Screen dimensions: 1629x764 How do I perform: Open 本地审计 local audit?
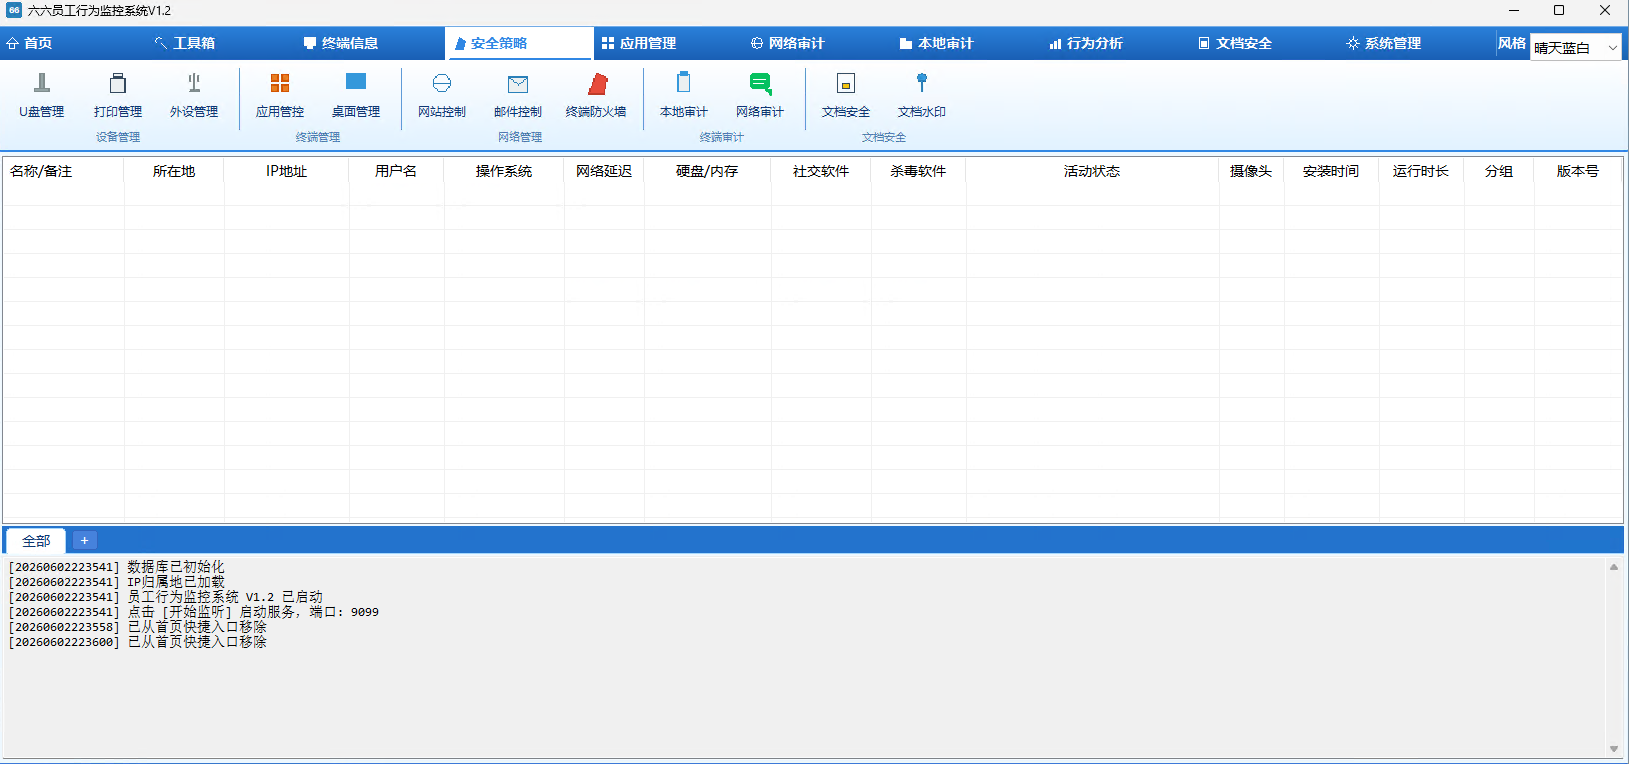[684, 95]
